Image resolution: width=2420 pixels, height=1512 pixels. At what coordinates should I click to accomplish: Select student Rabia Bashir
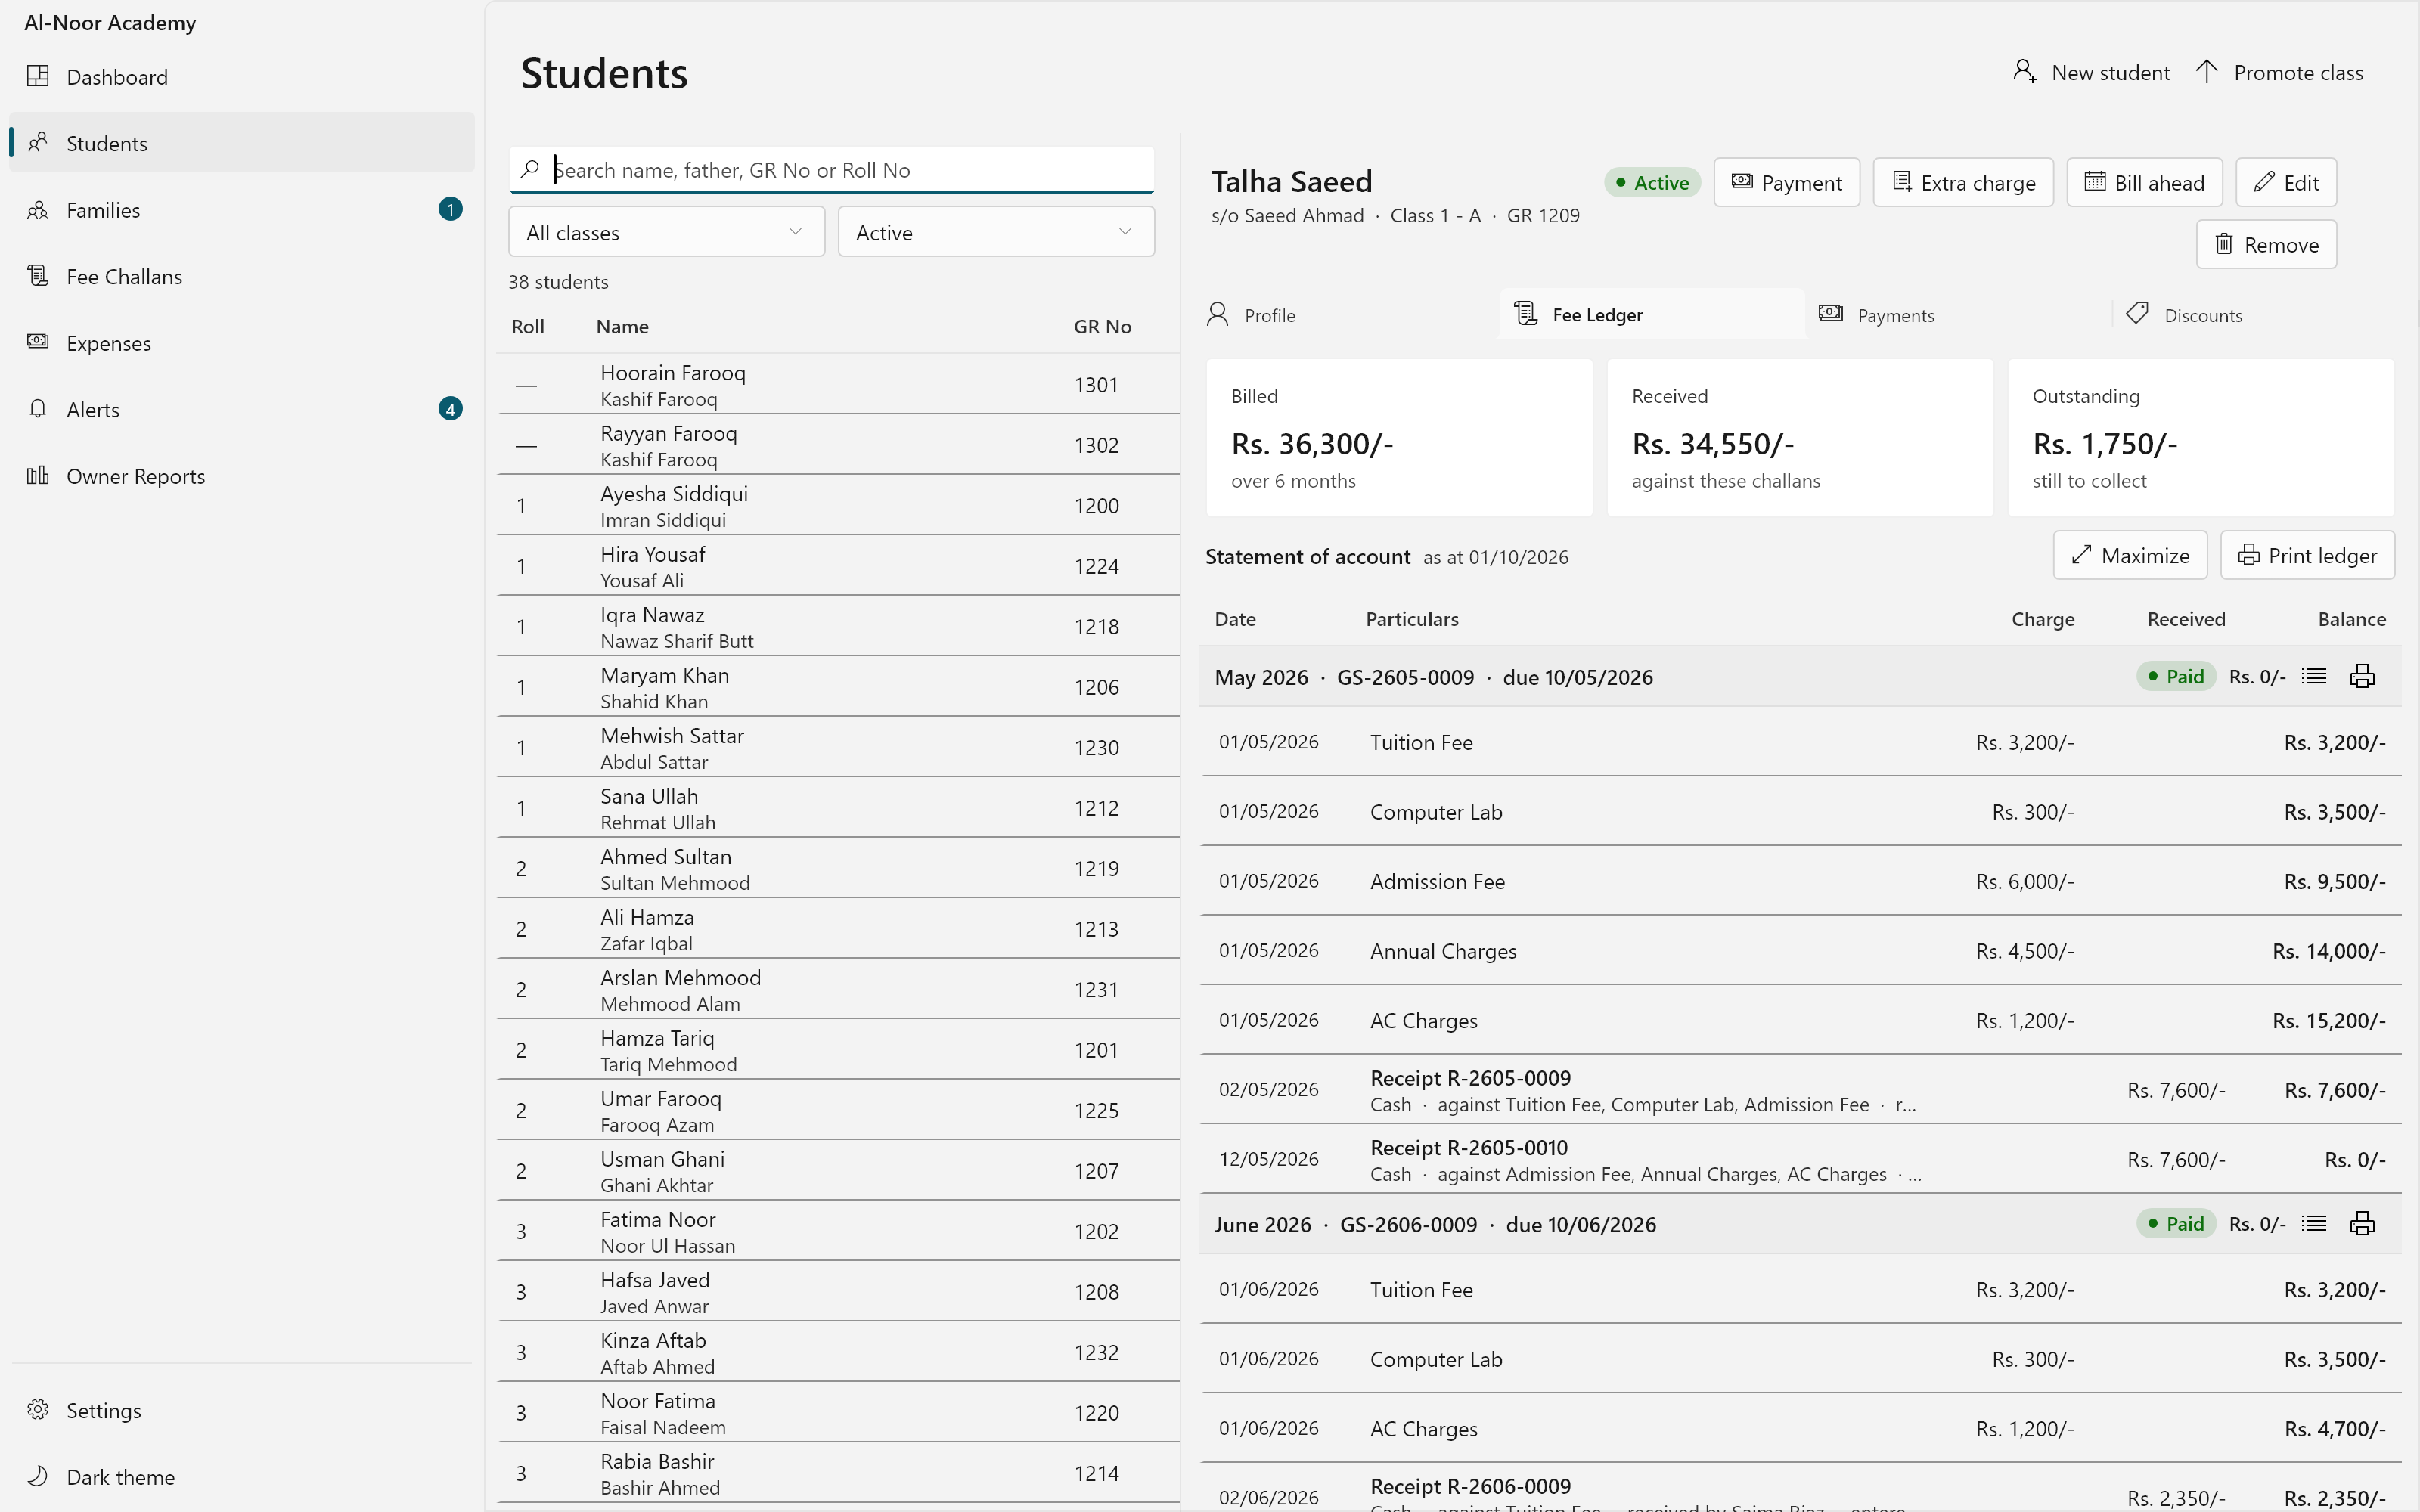click(838, 1473)
